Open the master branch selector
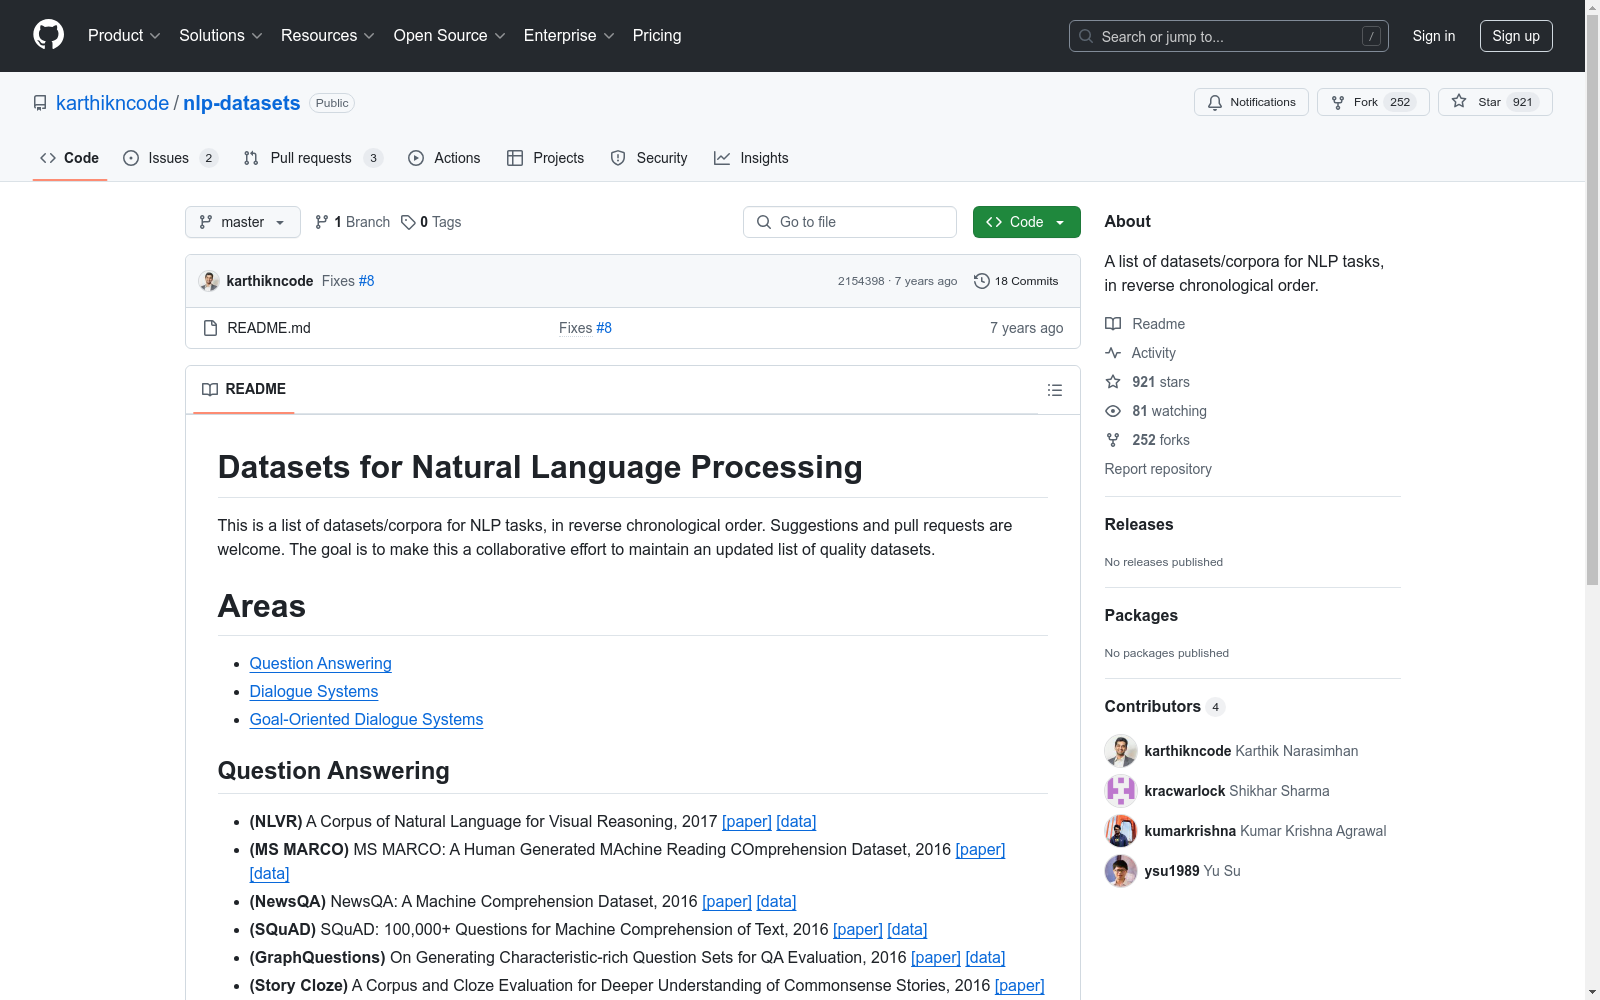The height and width of the screenshot is (1000, 1600). (243, 222)
